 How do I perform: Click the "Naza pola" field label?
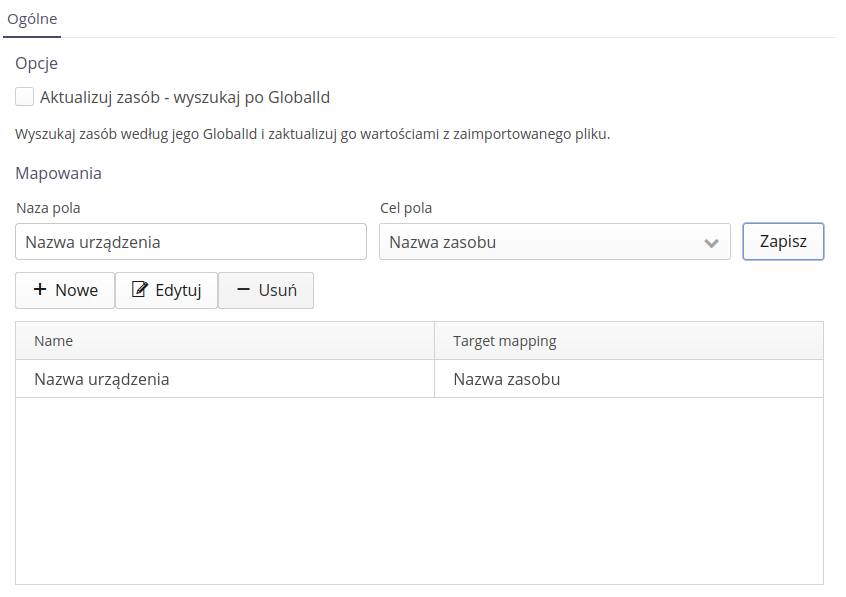48,208
